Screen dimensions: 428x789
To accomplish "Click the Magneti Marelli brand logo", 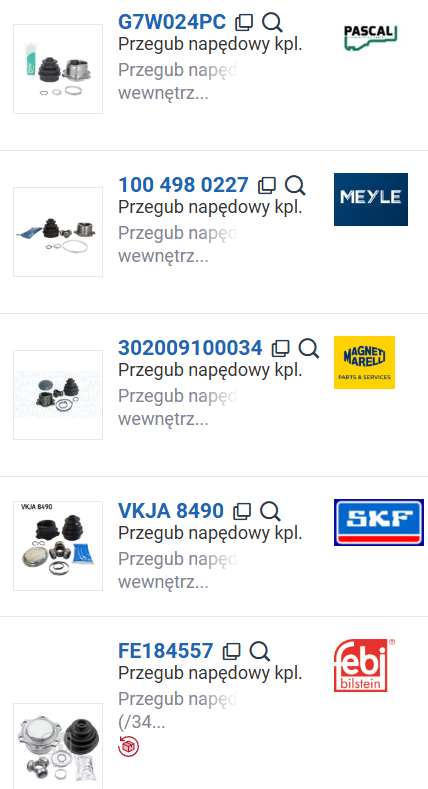I will (364, 362).
